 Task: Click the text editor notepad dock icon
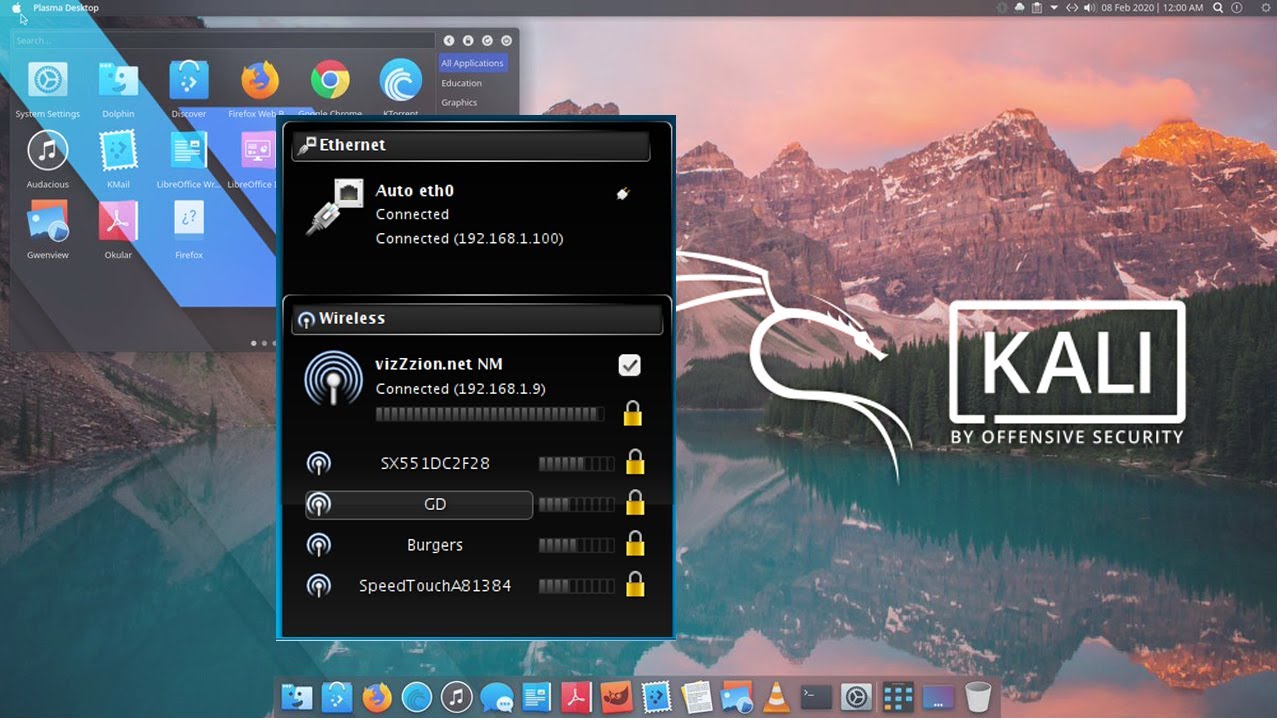pos(696,696)
